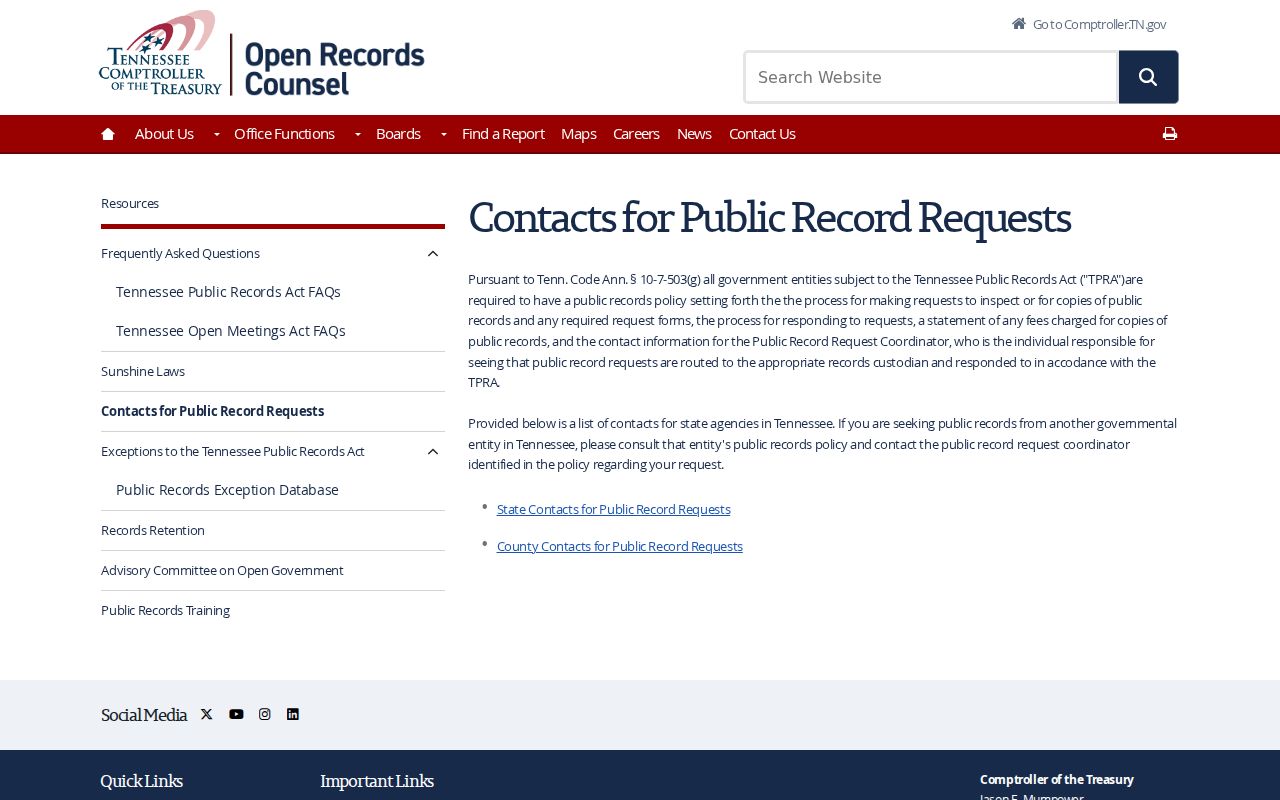
Task: Open the Maps page
Action: 578,134
